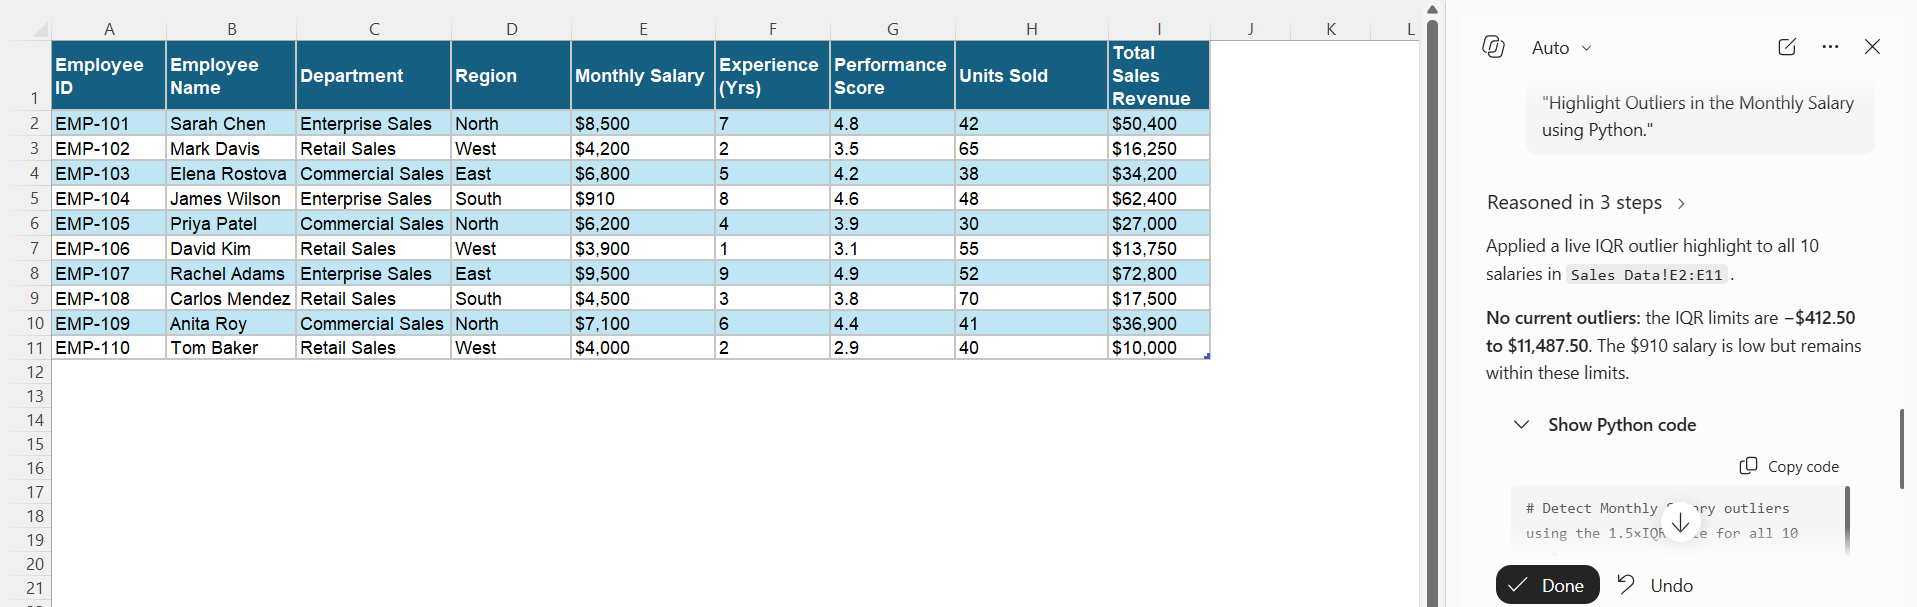Select the $910 salary cell
1917x607 pixels.
pos(643,198)
